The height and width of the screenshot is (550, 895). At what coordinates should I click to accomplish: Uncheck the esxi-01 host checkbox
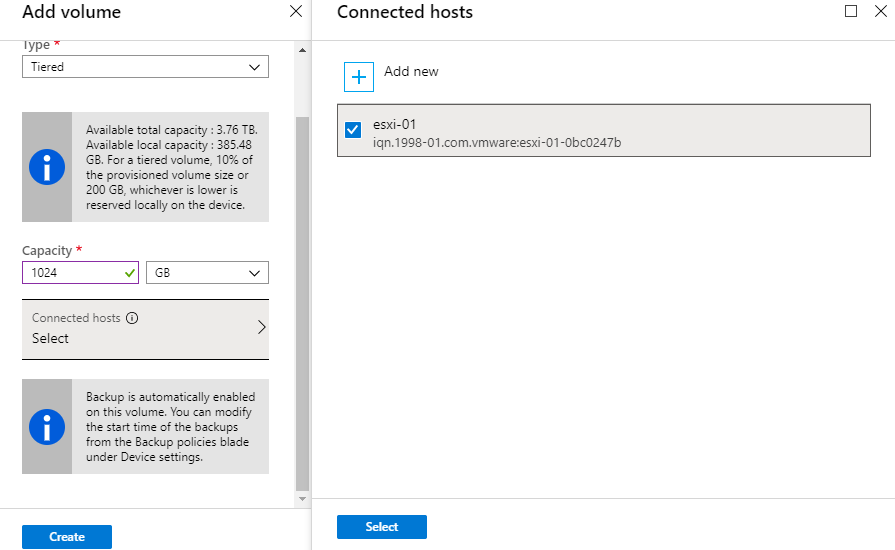(353, 130)
